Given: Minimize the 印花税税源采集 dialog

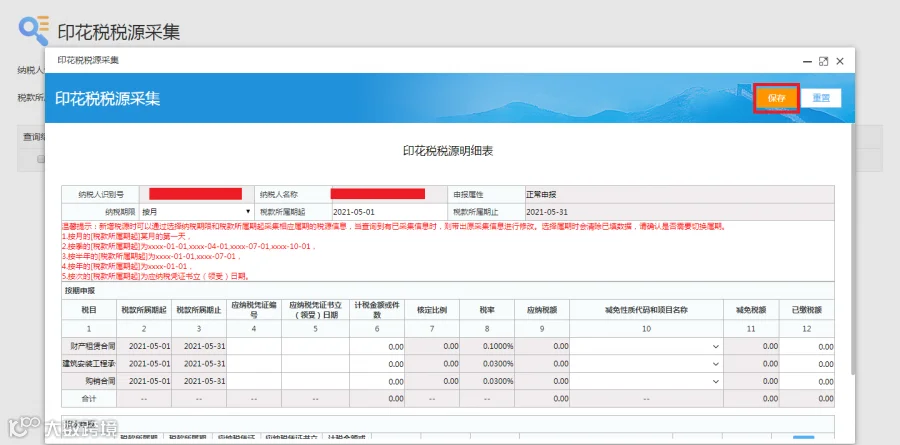Looking at the screenshot, I should coord(807,61).
